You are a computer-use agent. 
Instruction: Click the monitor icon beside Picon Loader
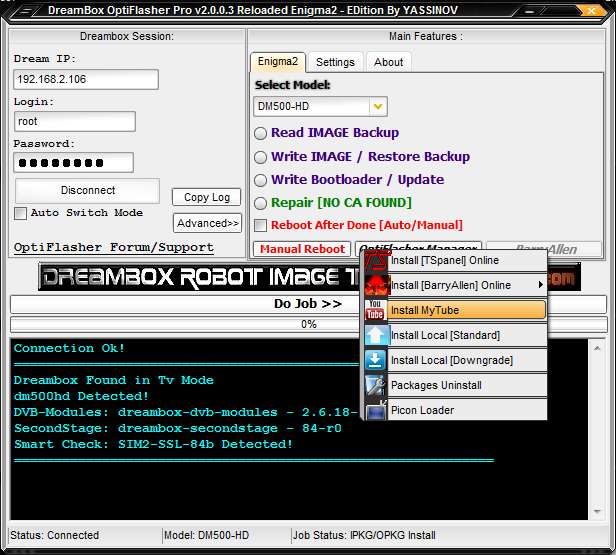(375, 410)
